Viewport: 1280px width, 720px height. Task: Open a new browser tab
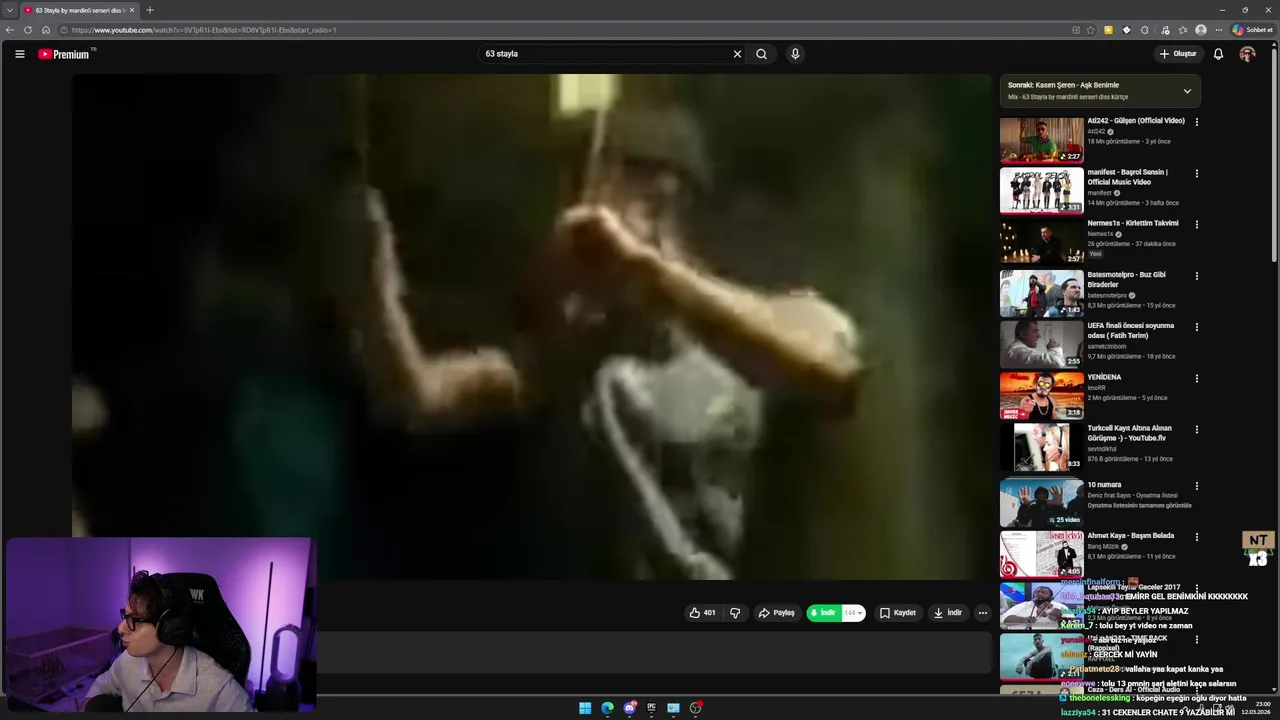click(x=150, y=10)
